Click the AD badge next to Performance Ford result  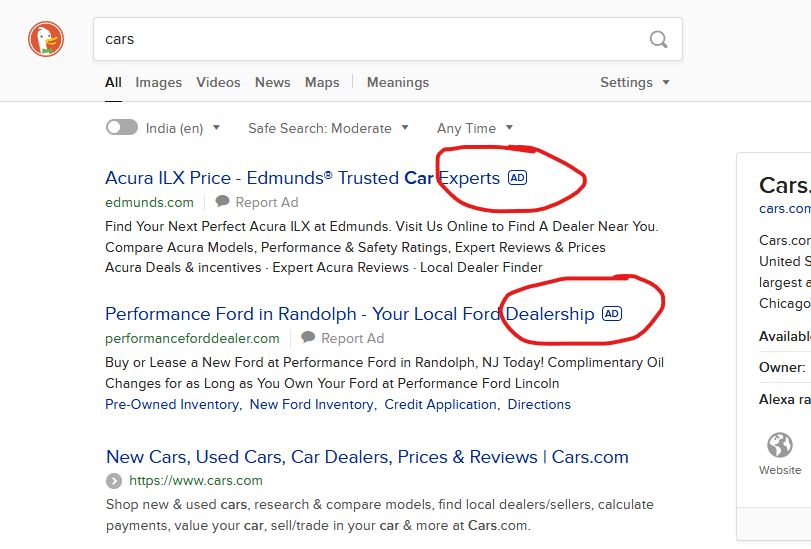pos(612,314)
